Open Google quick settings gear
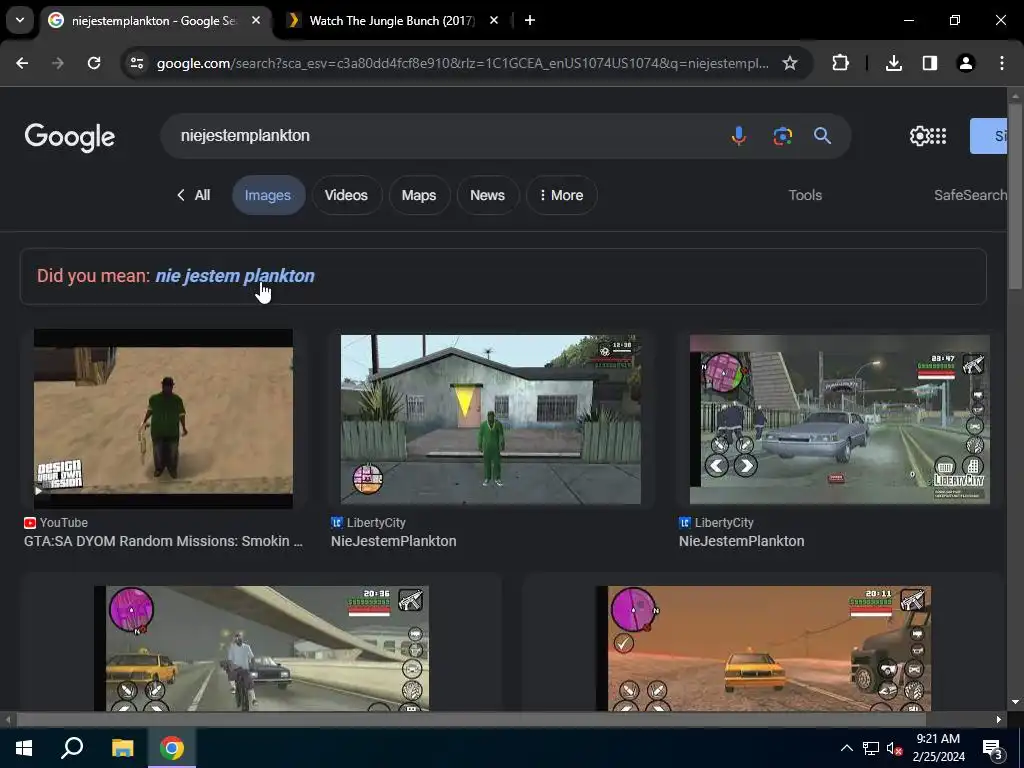 920,136
